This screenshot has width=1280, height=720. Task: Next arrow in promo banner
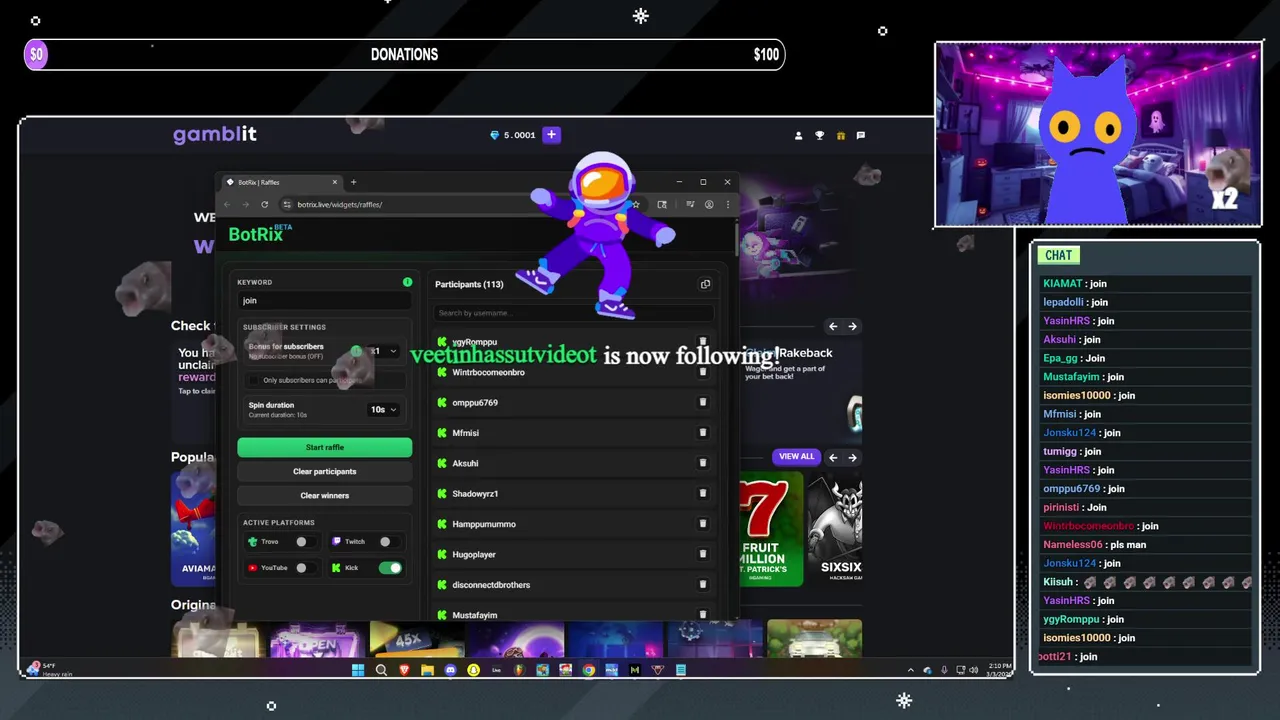pos(852,326)
